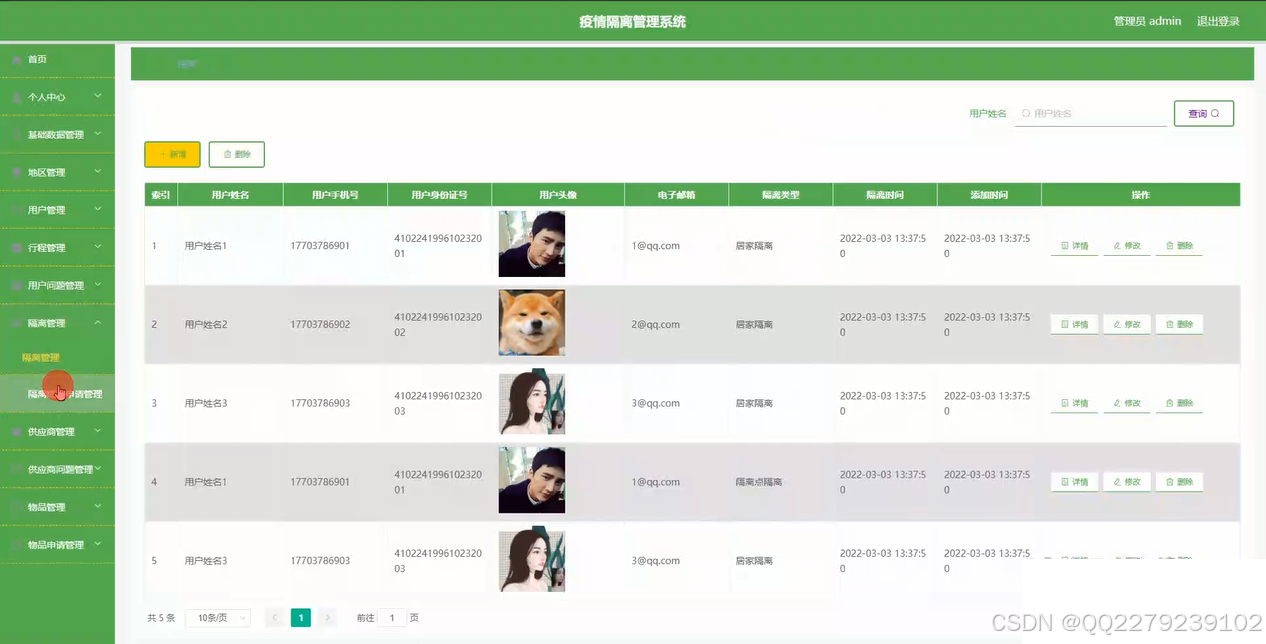Select 隔离申请管理 in the sidebar

point(65,393)
